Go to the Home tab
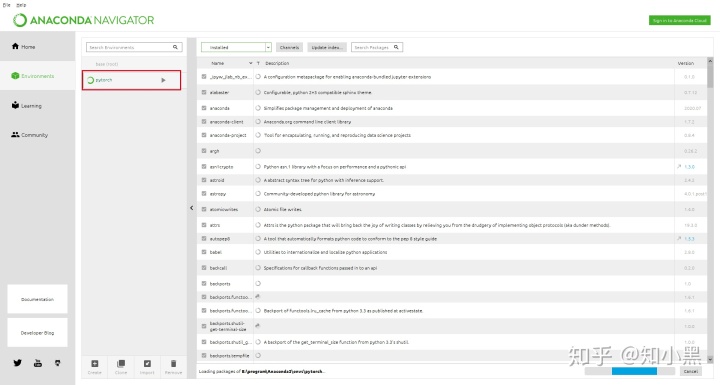Screen dimensions: 720x385 [37, 46]
